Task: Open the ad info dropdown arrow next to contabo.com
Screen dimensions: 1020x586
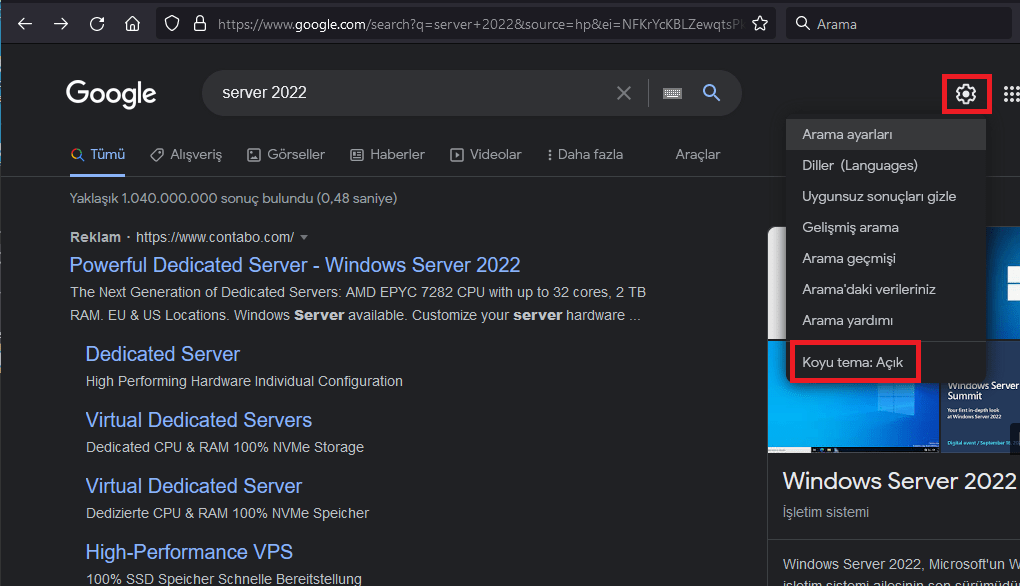Action: coord(304,237)
